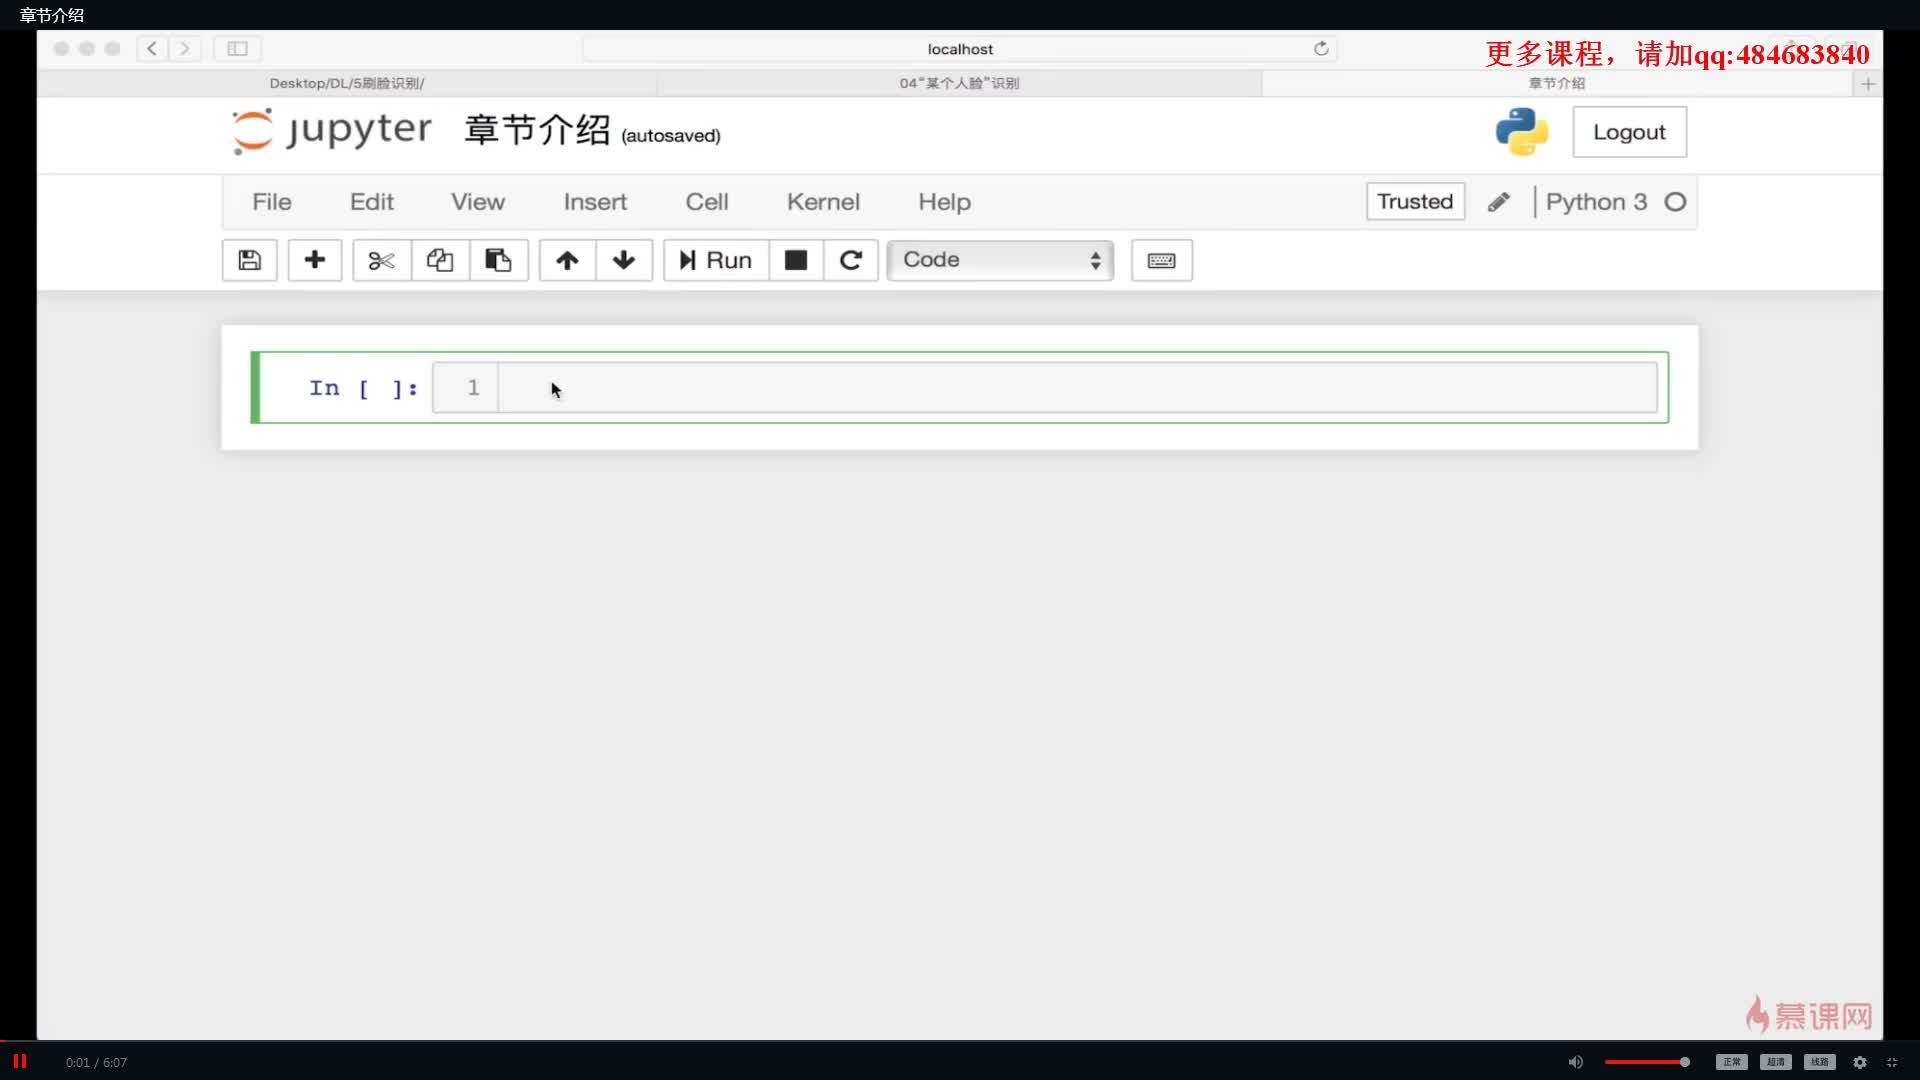
Task: Click the Move cell down icon
Action: (x=622, y=258)
